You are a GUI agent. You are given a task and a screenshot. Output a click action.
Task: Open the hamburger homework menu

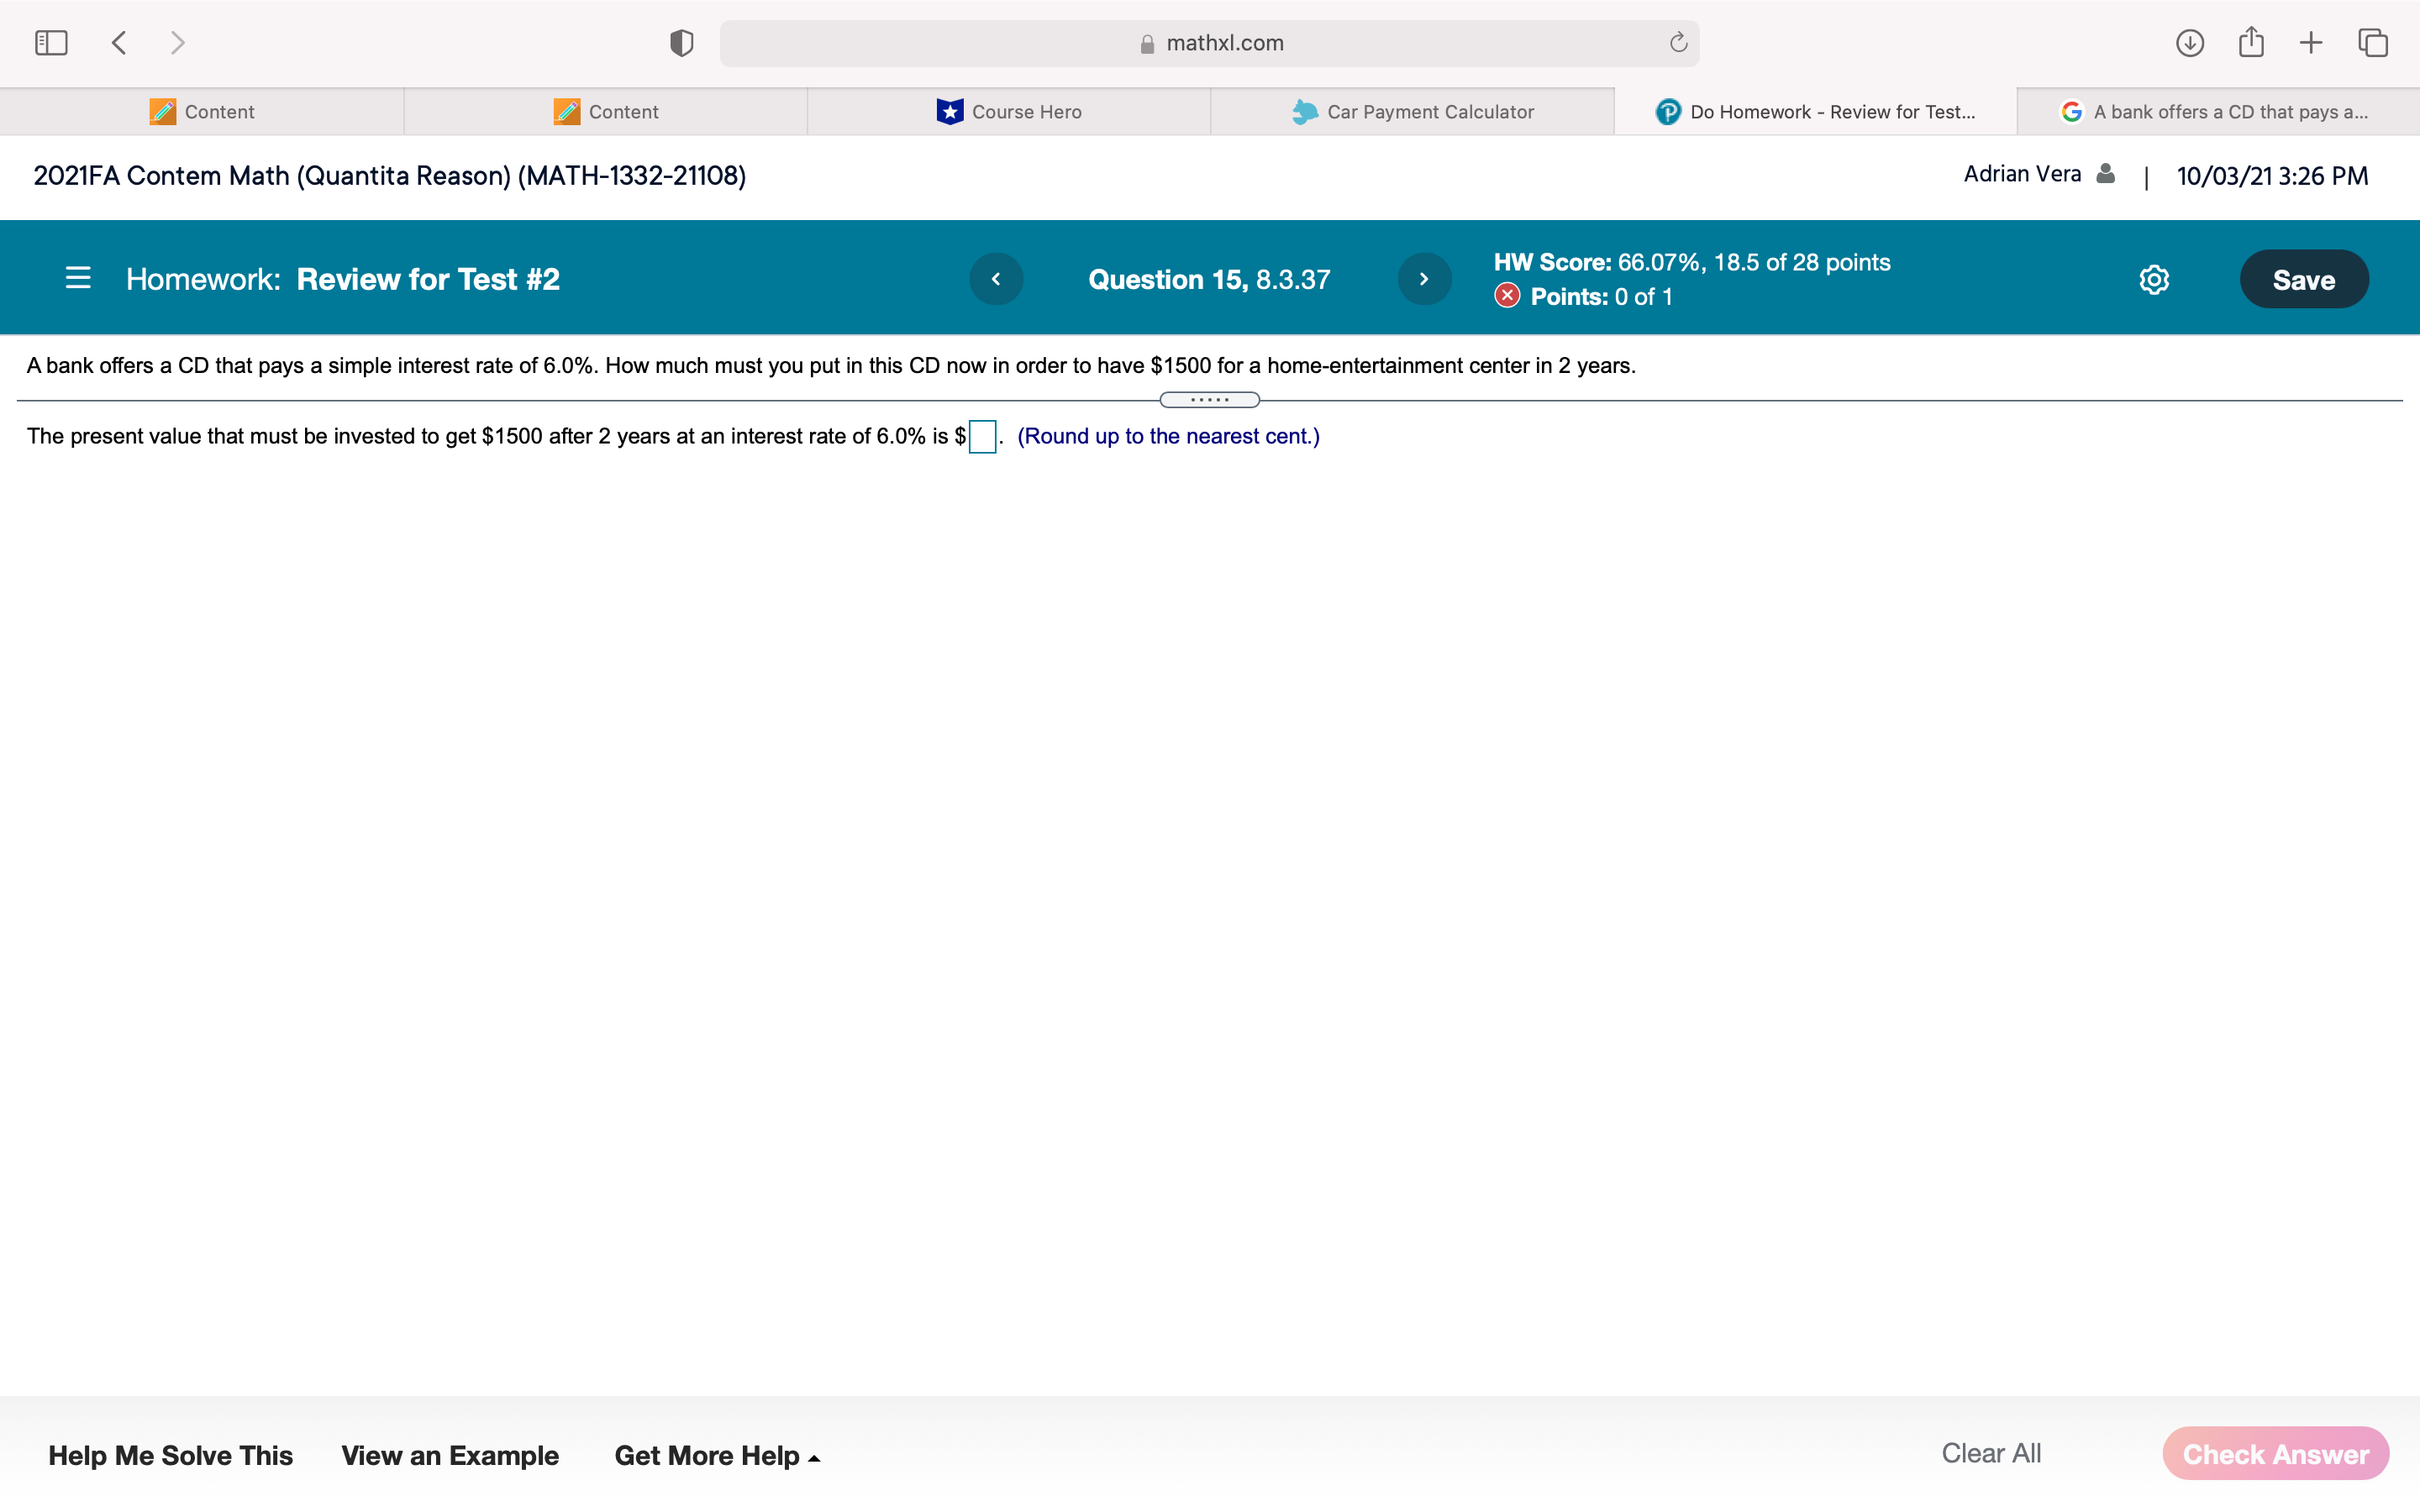coord(78,278)
